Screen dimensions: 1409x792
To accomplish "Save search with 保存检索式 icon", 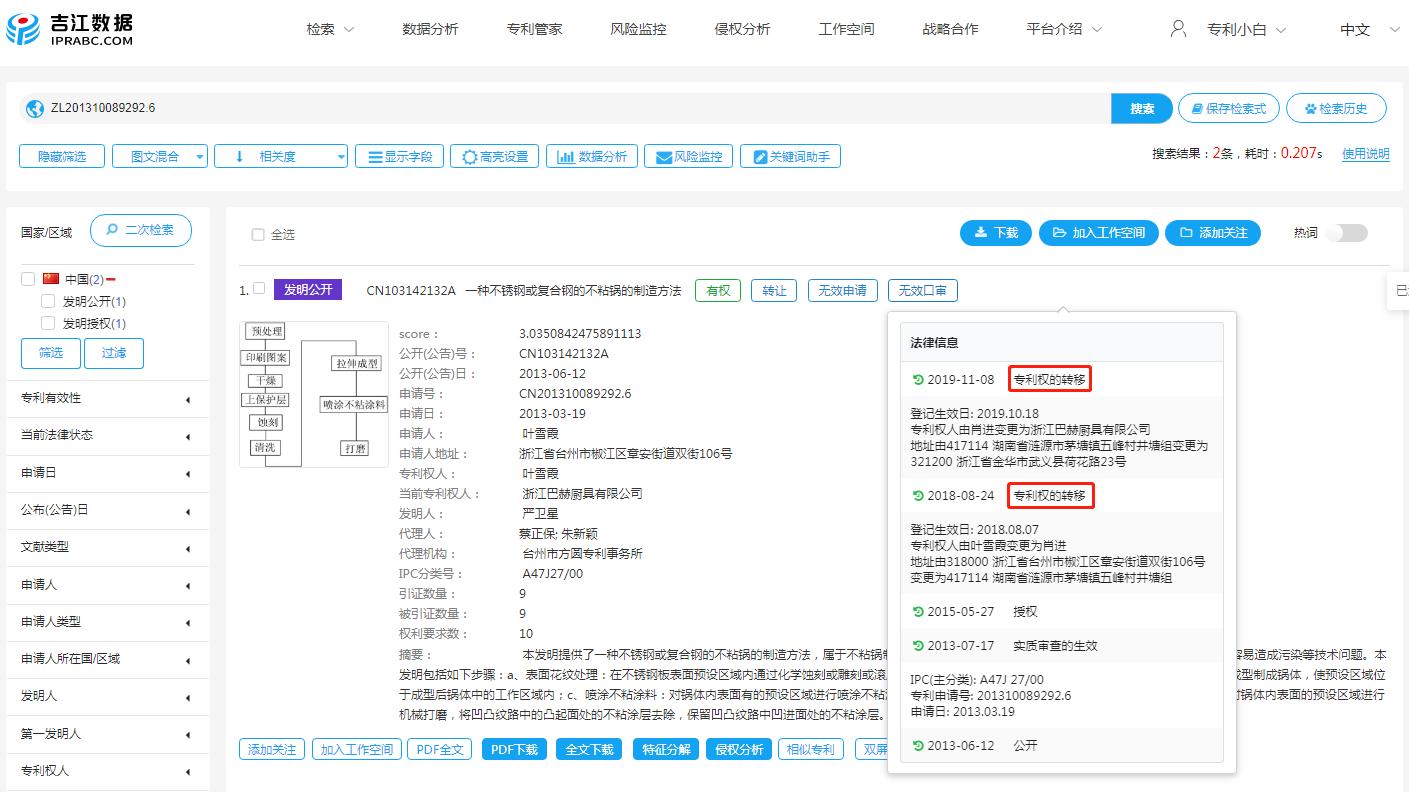I will coord(1229,108).
